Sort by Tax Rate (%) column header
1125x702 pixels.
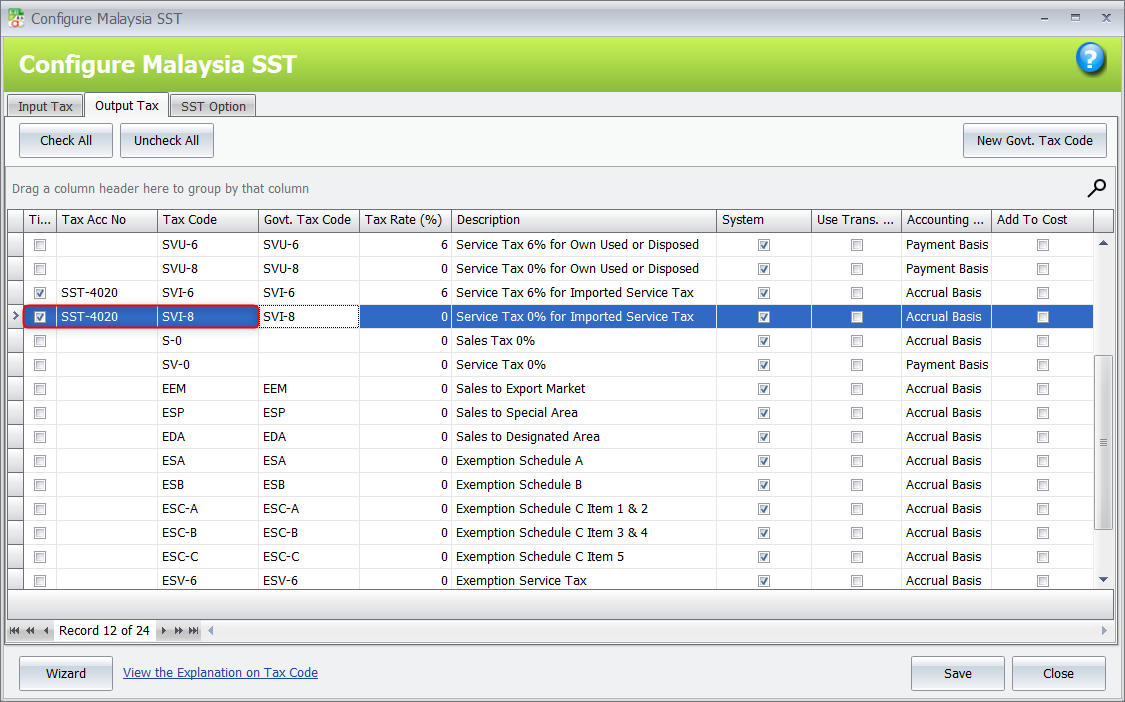click(x=404, y=220)
